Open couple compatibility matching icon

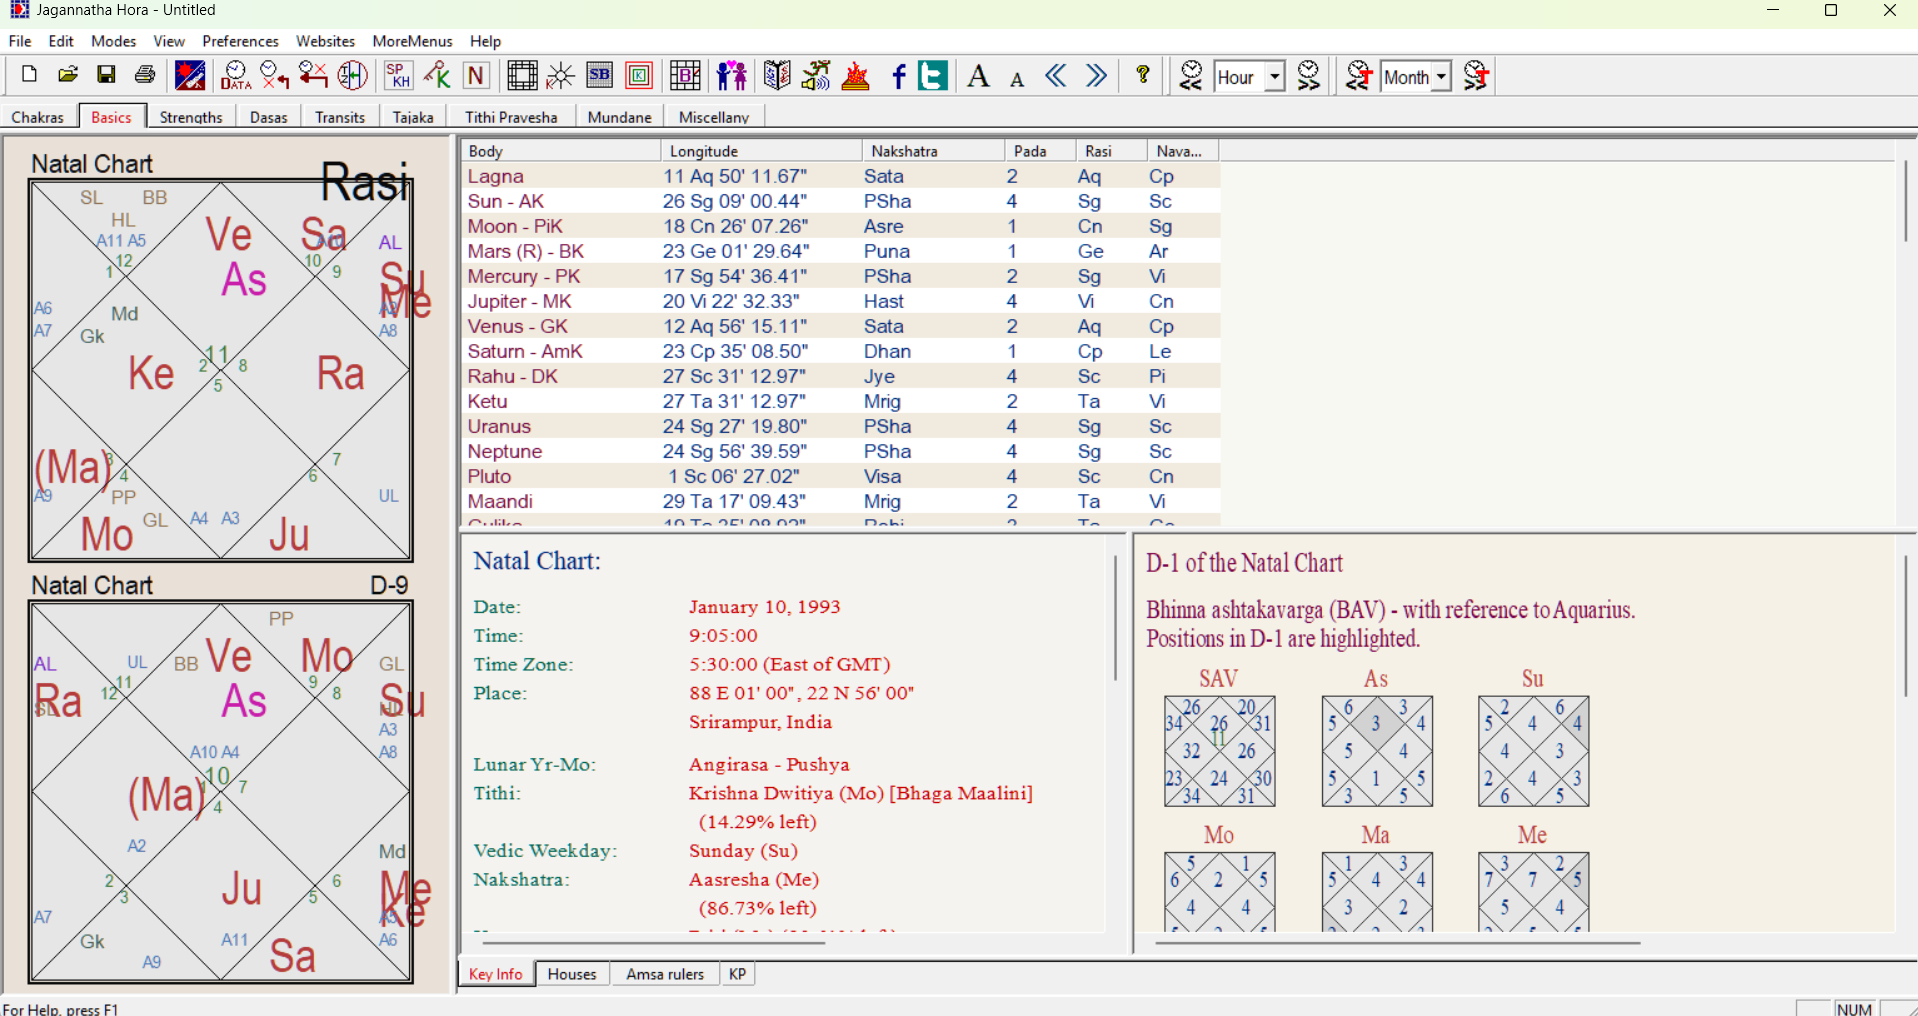click(732, 75)
